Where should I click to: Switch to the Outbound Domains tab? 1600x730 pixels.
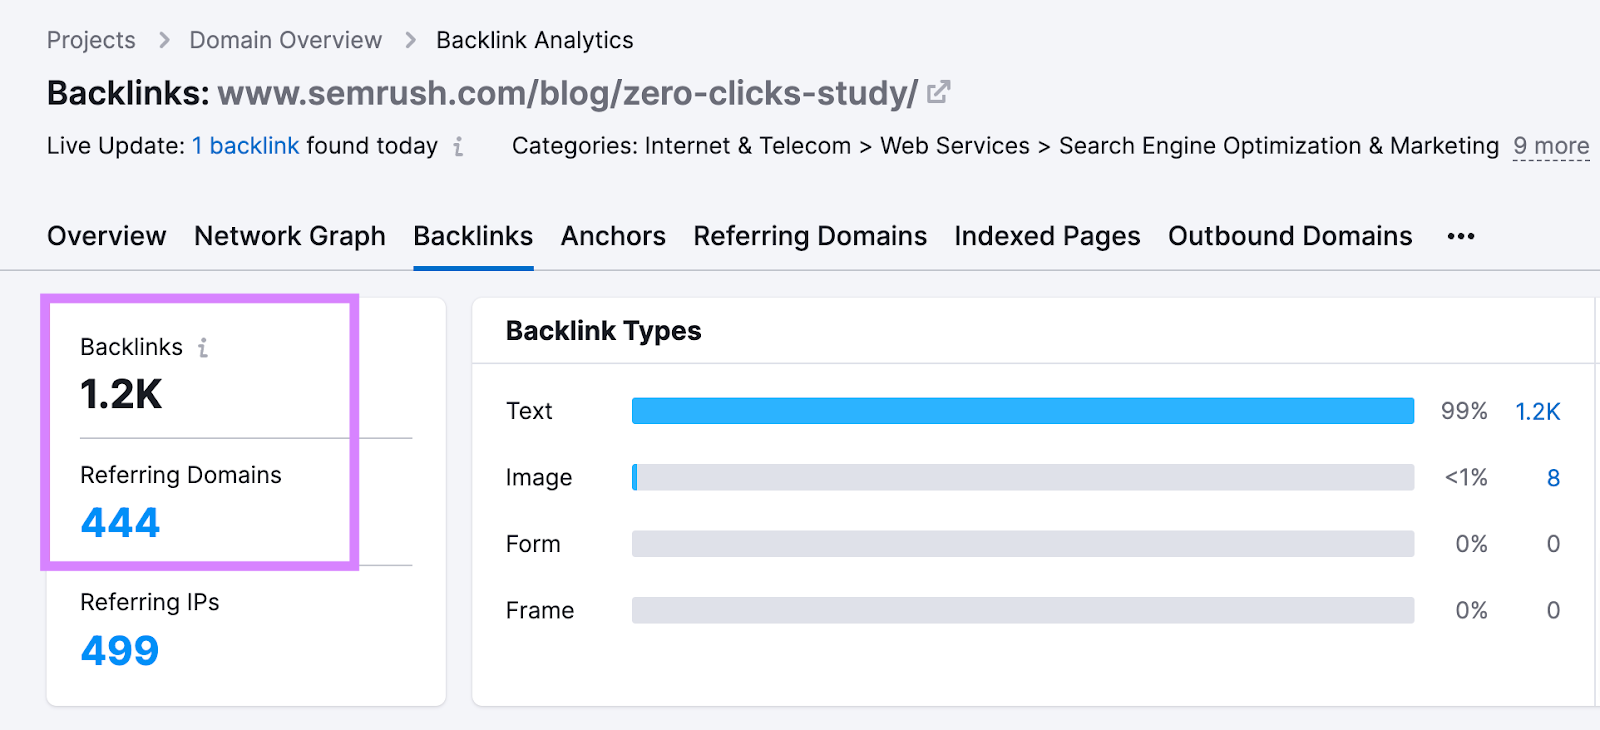1290,237
